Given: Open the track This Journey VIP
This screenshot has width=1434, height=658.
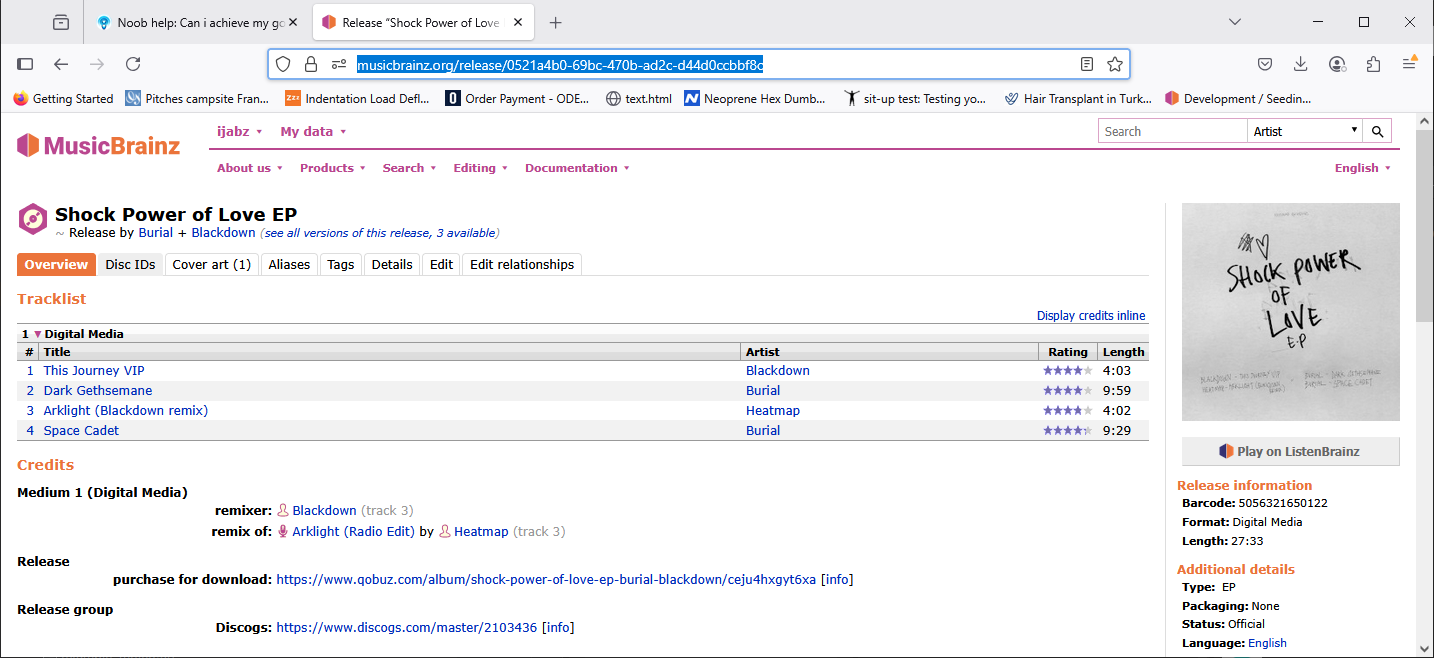Looking at the screenshot, I should pyautogui.click(x=94, y=370).
